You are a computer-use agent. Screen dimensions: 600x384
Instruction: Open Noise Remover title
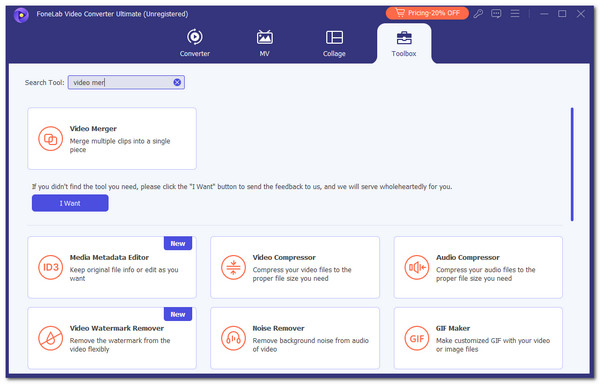click(278, 328)
